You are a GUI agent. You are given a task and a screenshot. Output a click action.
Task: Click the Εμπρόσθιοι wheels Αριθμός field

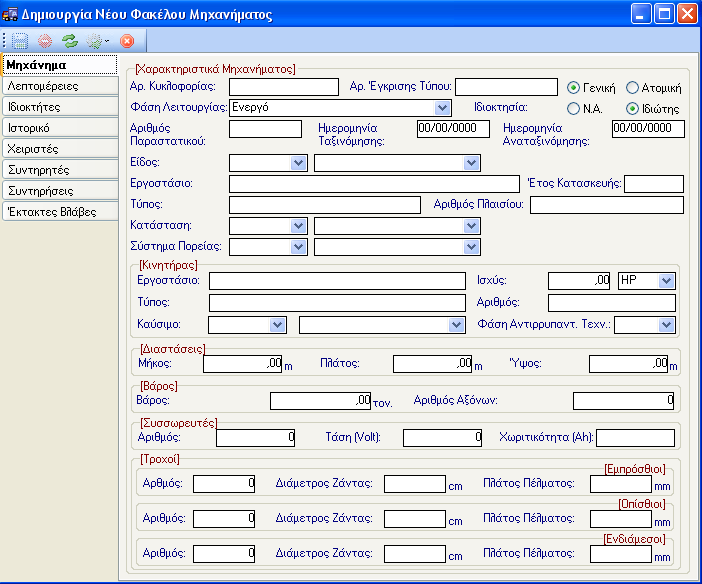click(224, 484)
